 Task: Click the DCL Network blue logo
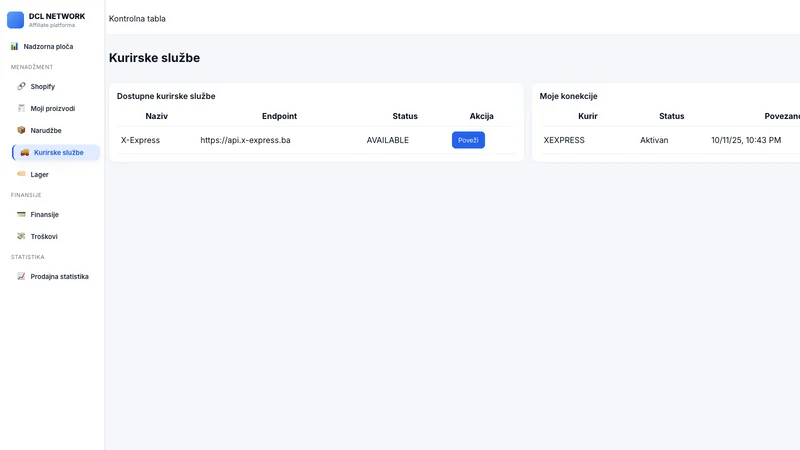pos(15,20)
